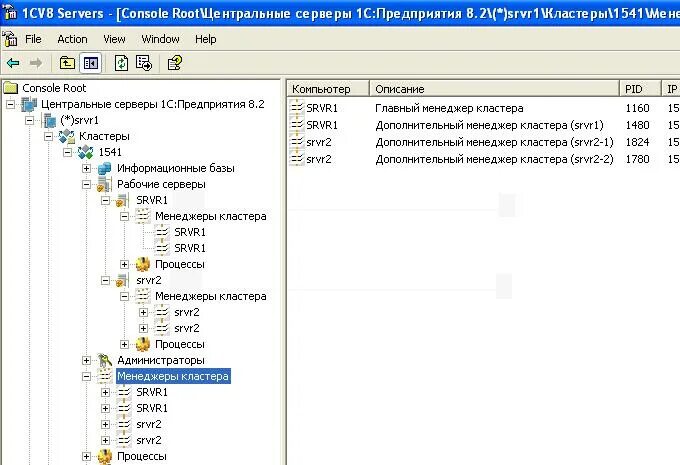Screen dimensions: 680x465
Task: Select the Главный менеджер кластера row
Action: 484,108
